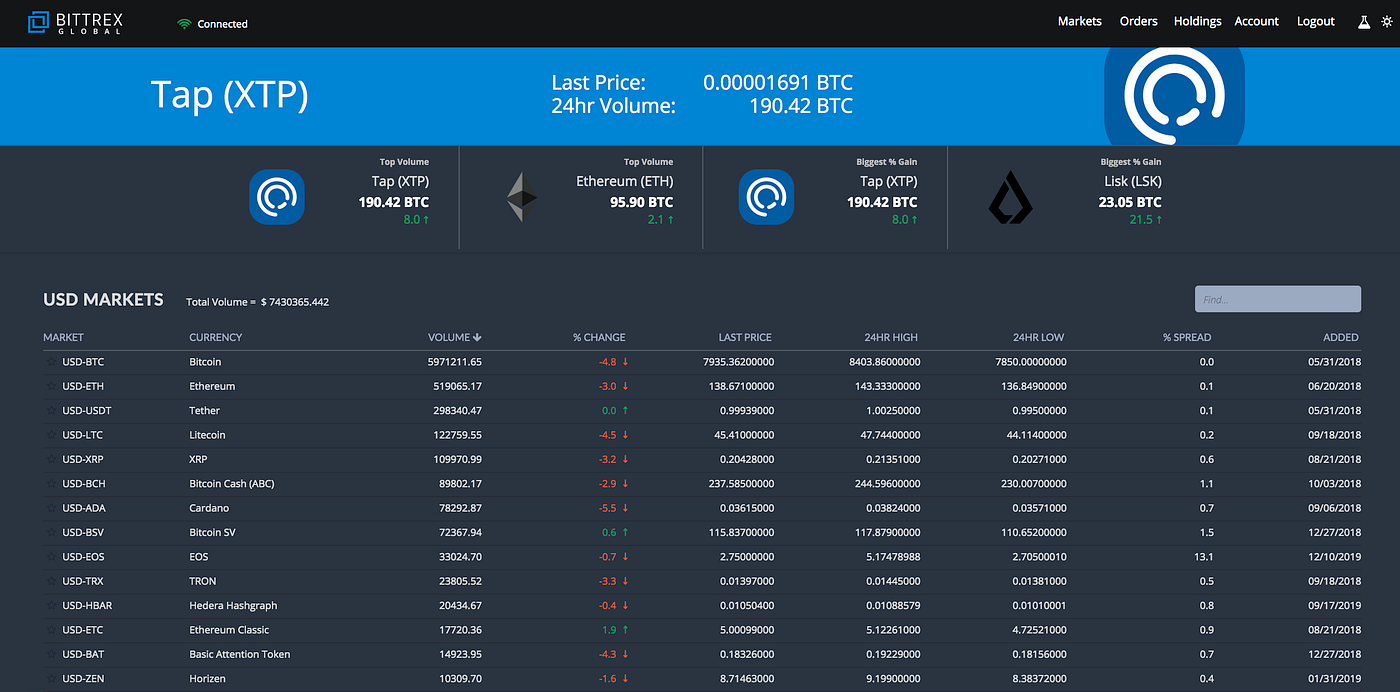Open the flask lab features icon
Screen dimensions: 1400x692
pyautogui.click(x=1363, y=21)
